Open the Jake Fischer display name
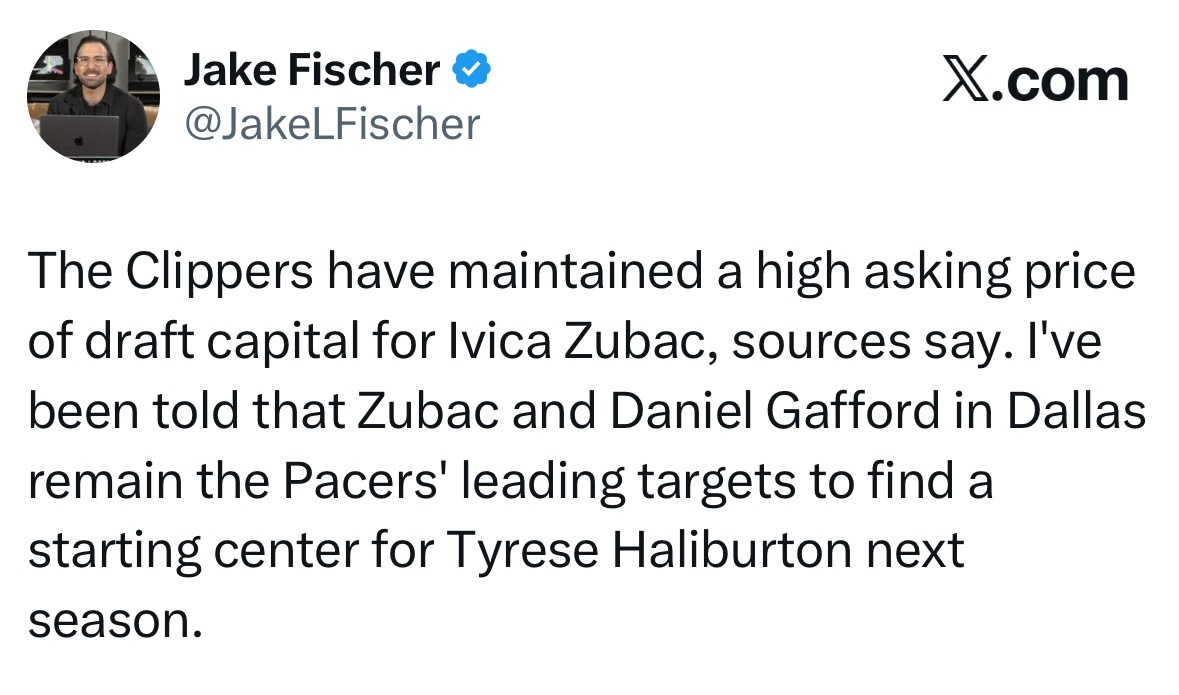This screenshot has width=1179, height=695. point(312,70)
